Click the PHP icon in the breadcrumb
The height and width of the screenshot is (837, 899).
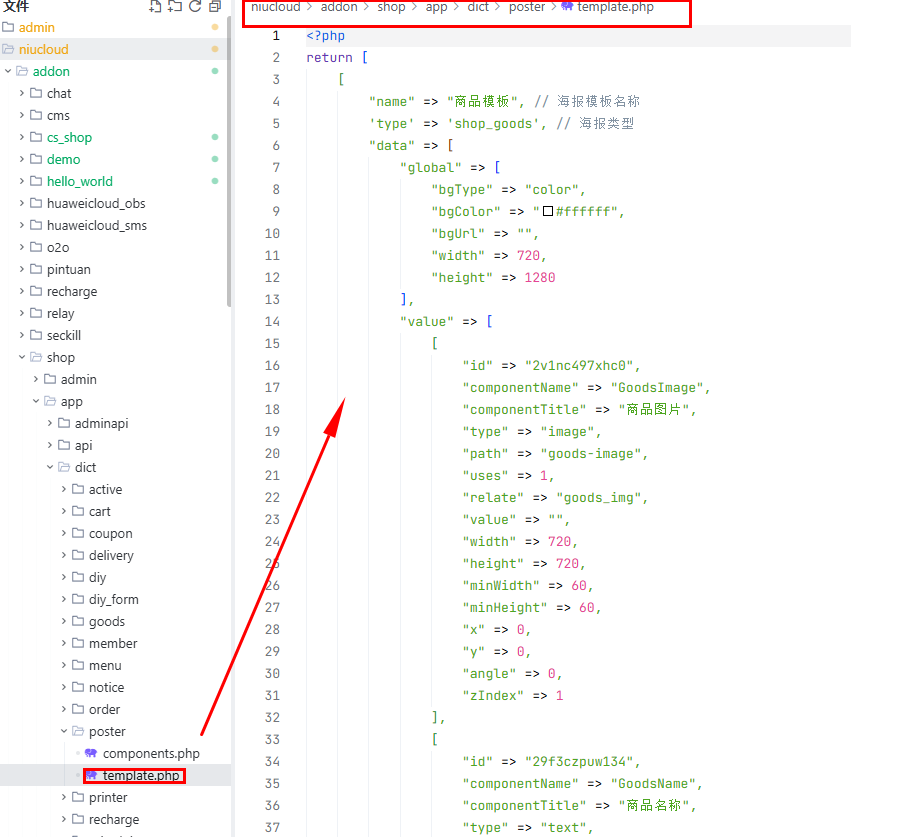pos(567,7)
